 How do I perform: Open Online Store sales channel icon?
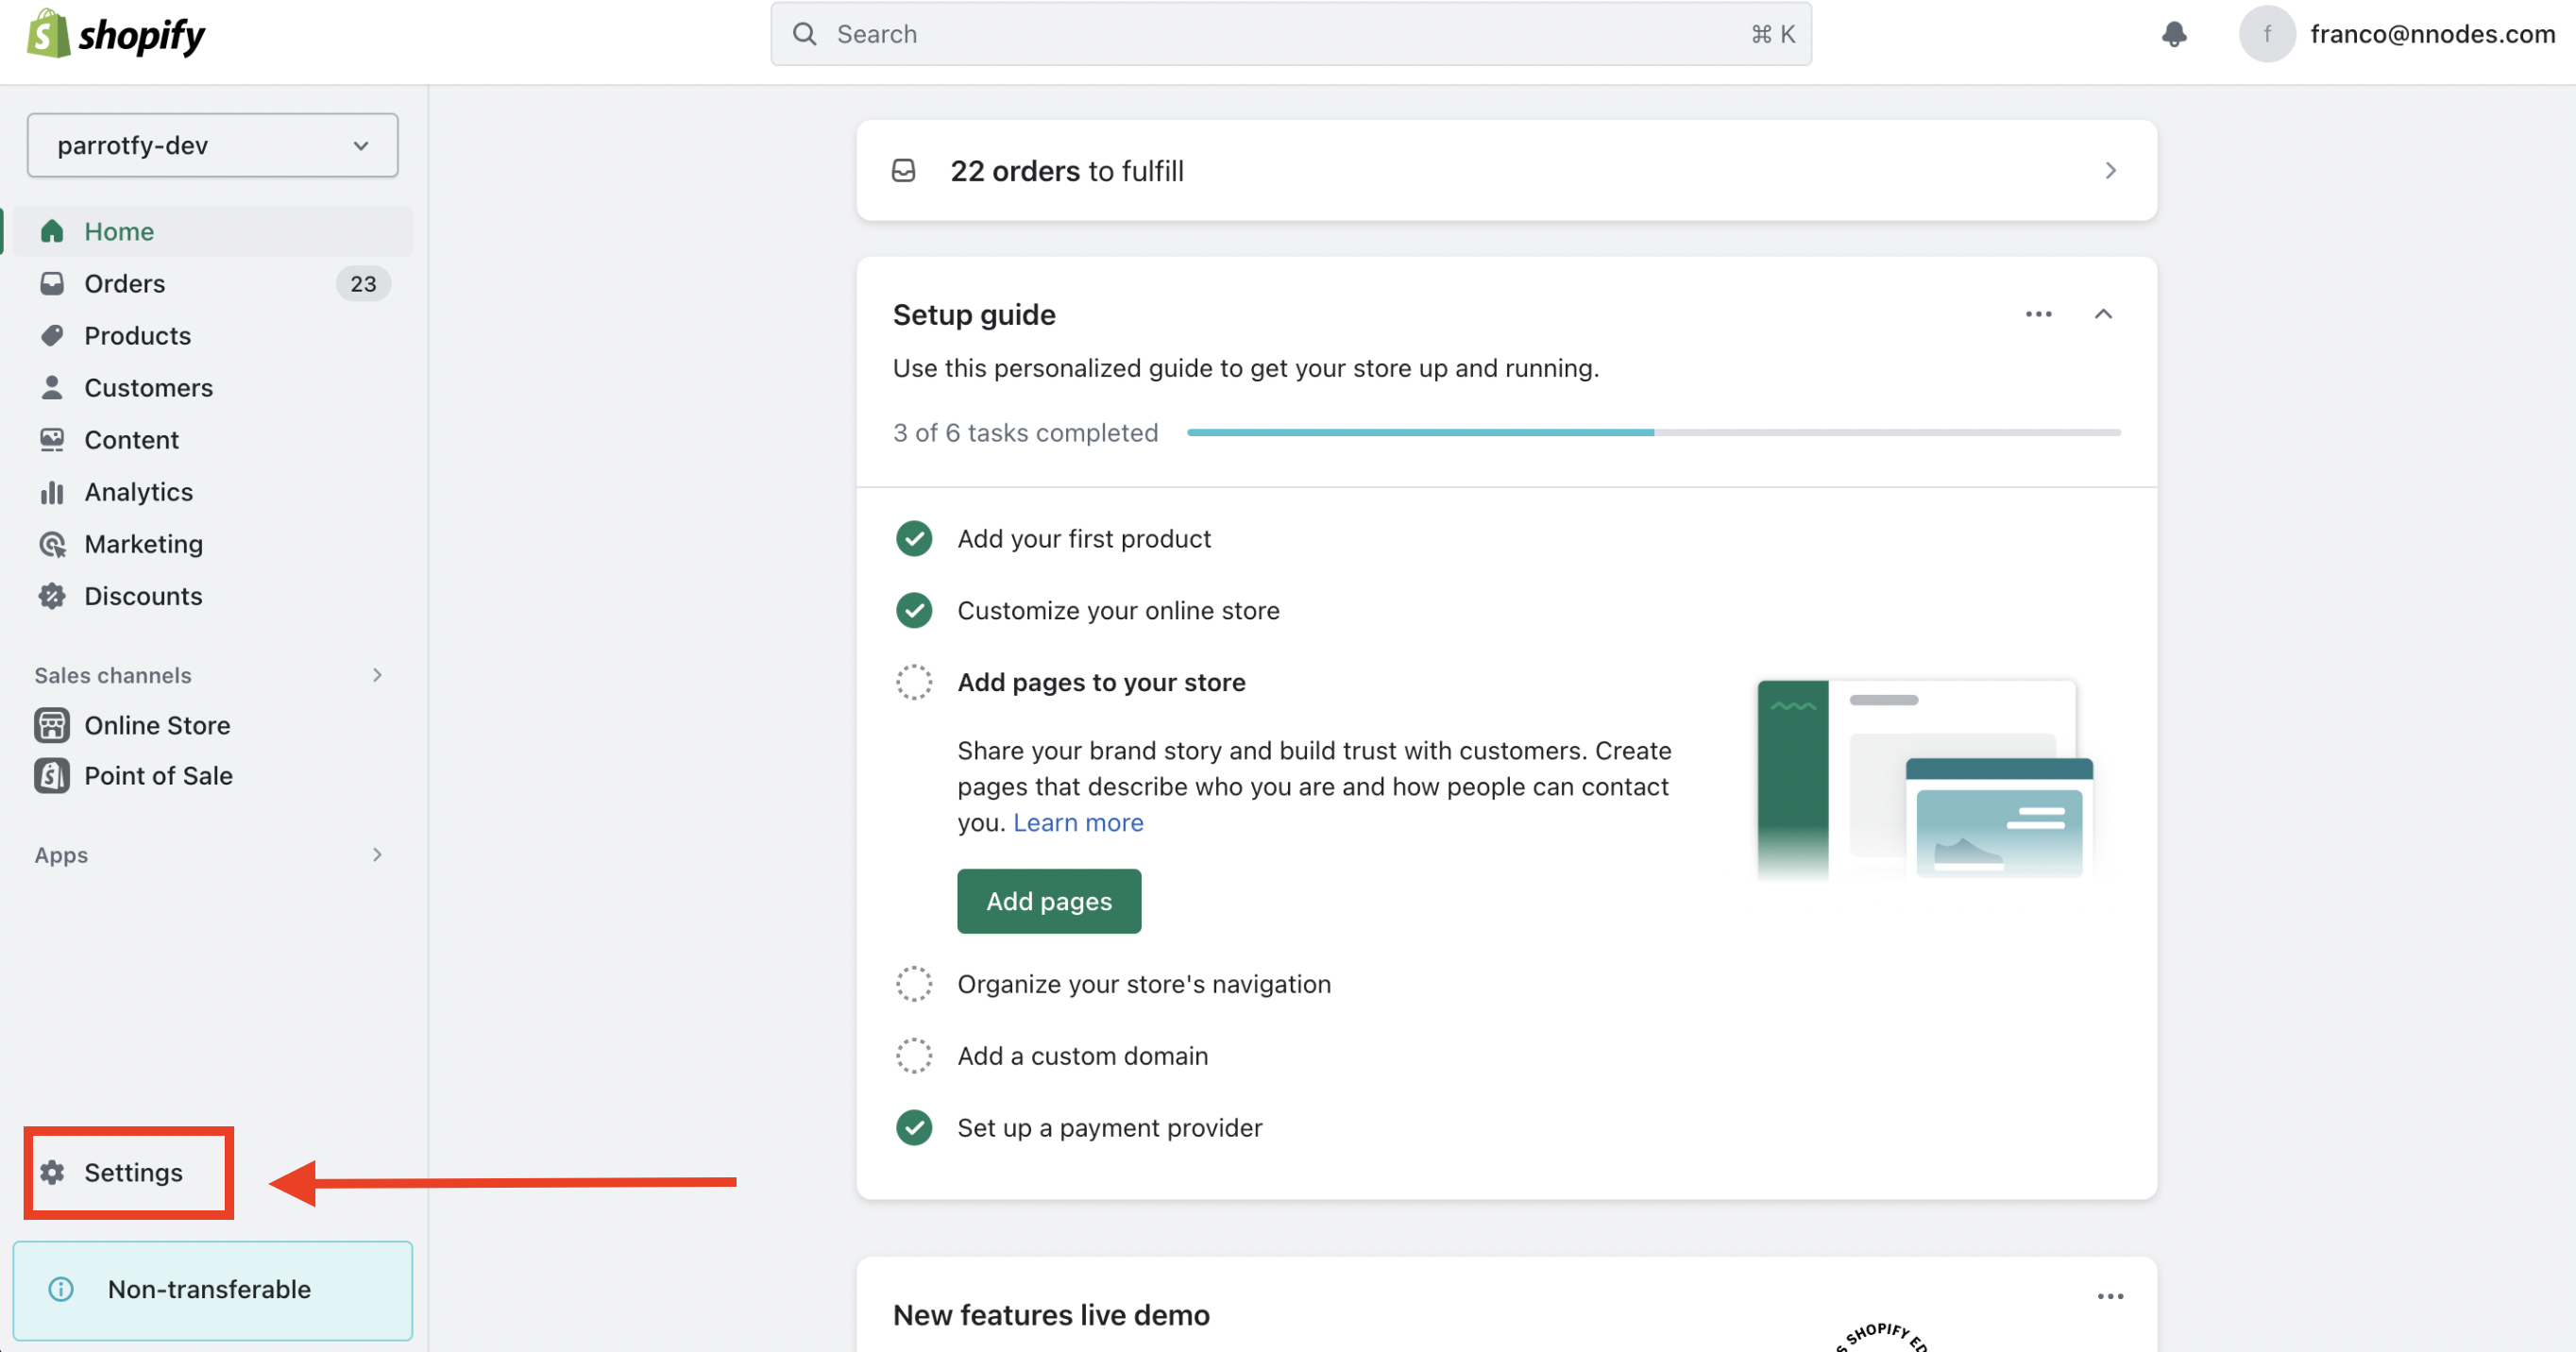[x=52, y=725]
